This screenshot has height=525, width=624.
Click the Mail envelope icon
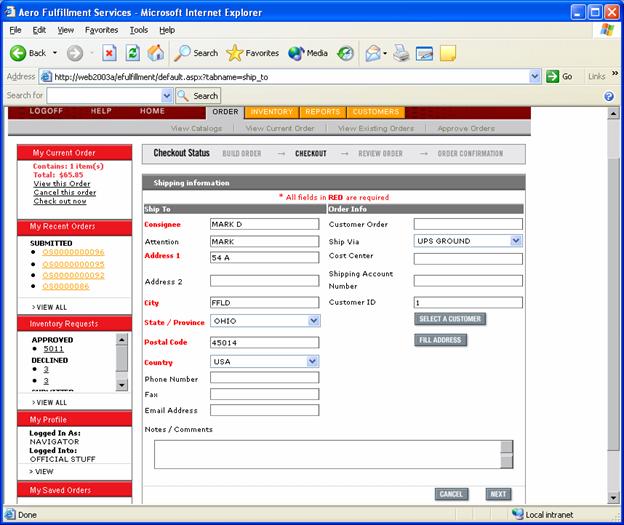373,53
